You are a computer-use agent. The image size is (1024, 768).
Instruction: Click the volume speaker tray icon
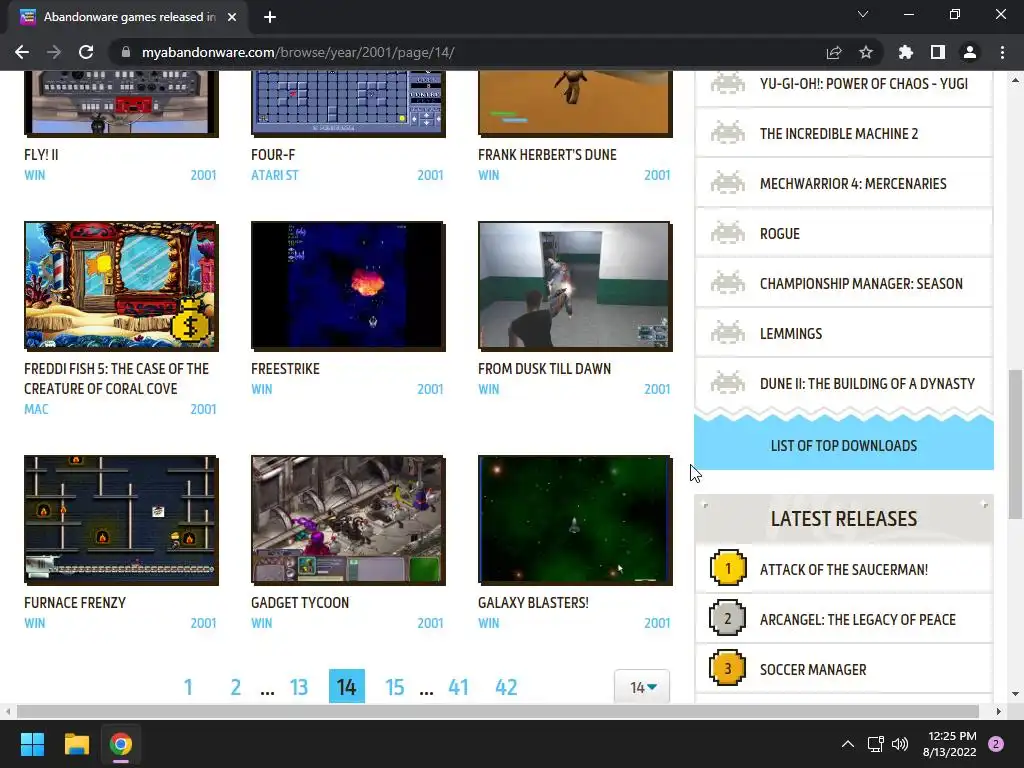(900, 744)
